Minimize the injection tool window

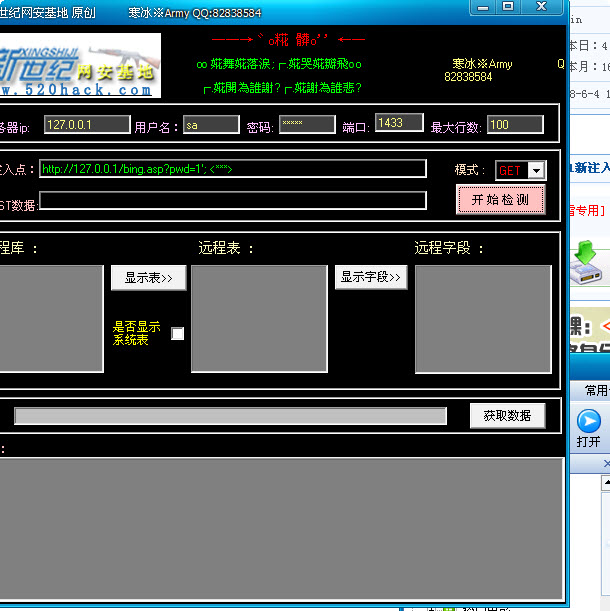[x=483, y=7]
